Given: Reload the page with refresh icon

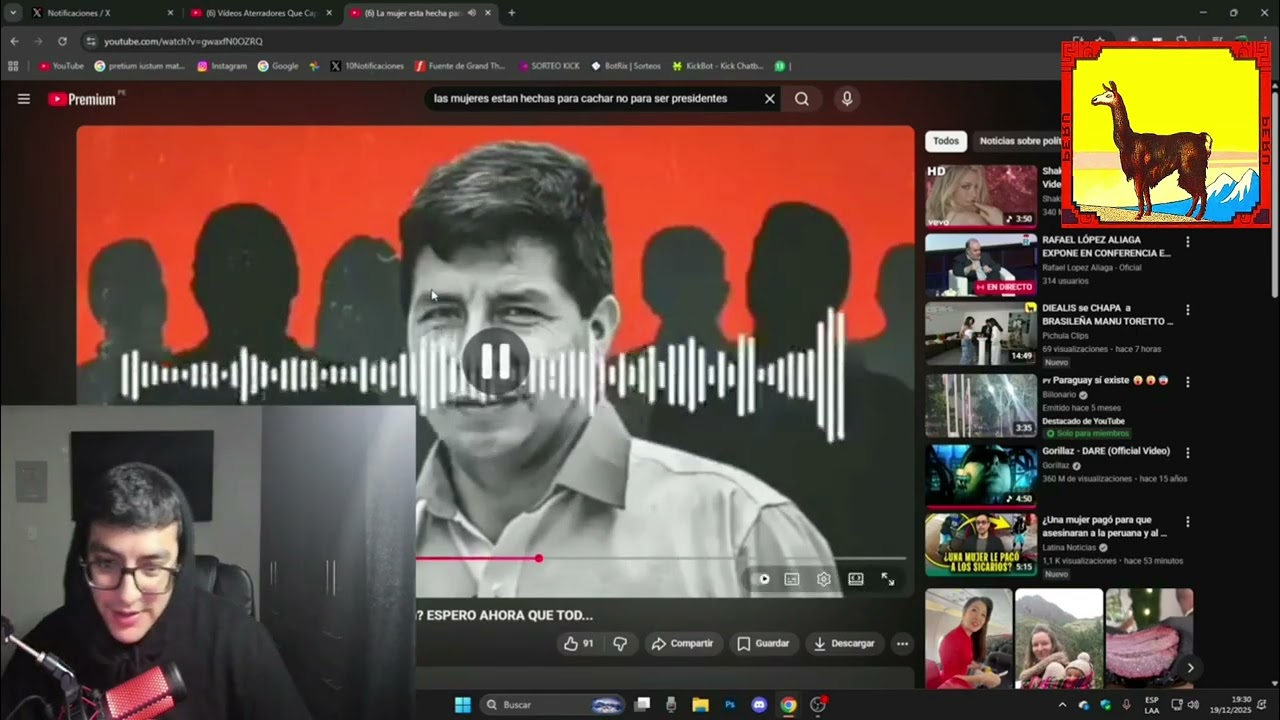Looking at the screenshot, I should [x=62, y=41].
